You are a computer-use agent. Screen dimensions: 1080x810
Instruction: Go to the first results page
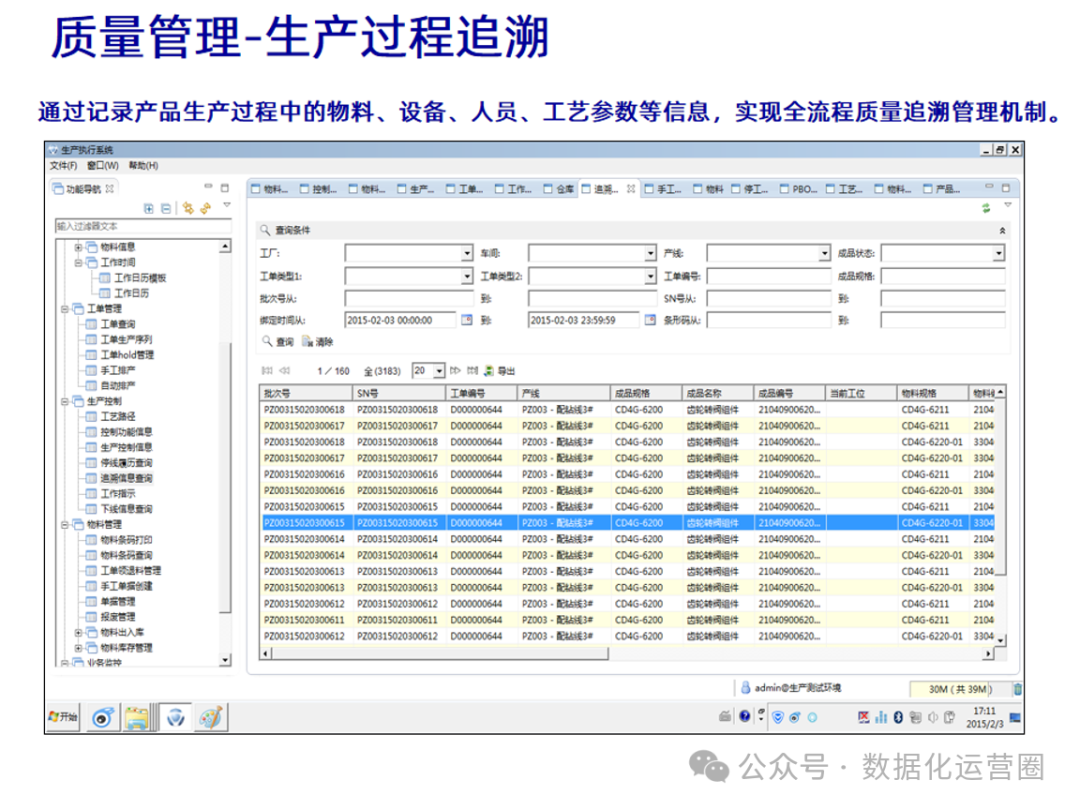[267, 371]
